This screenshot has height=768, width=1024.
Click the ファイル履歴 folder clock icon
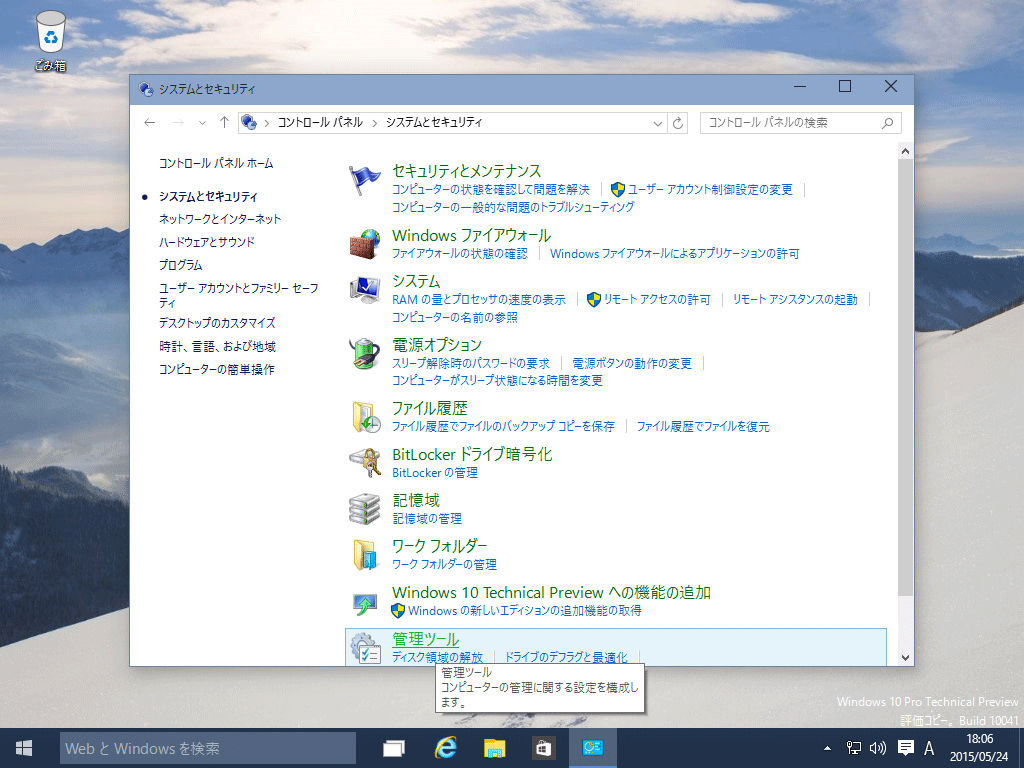click(364, 417)
